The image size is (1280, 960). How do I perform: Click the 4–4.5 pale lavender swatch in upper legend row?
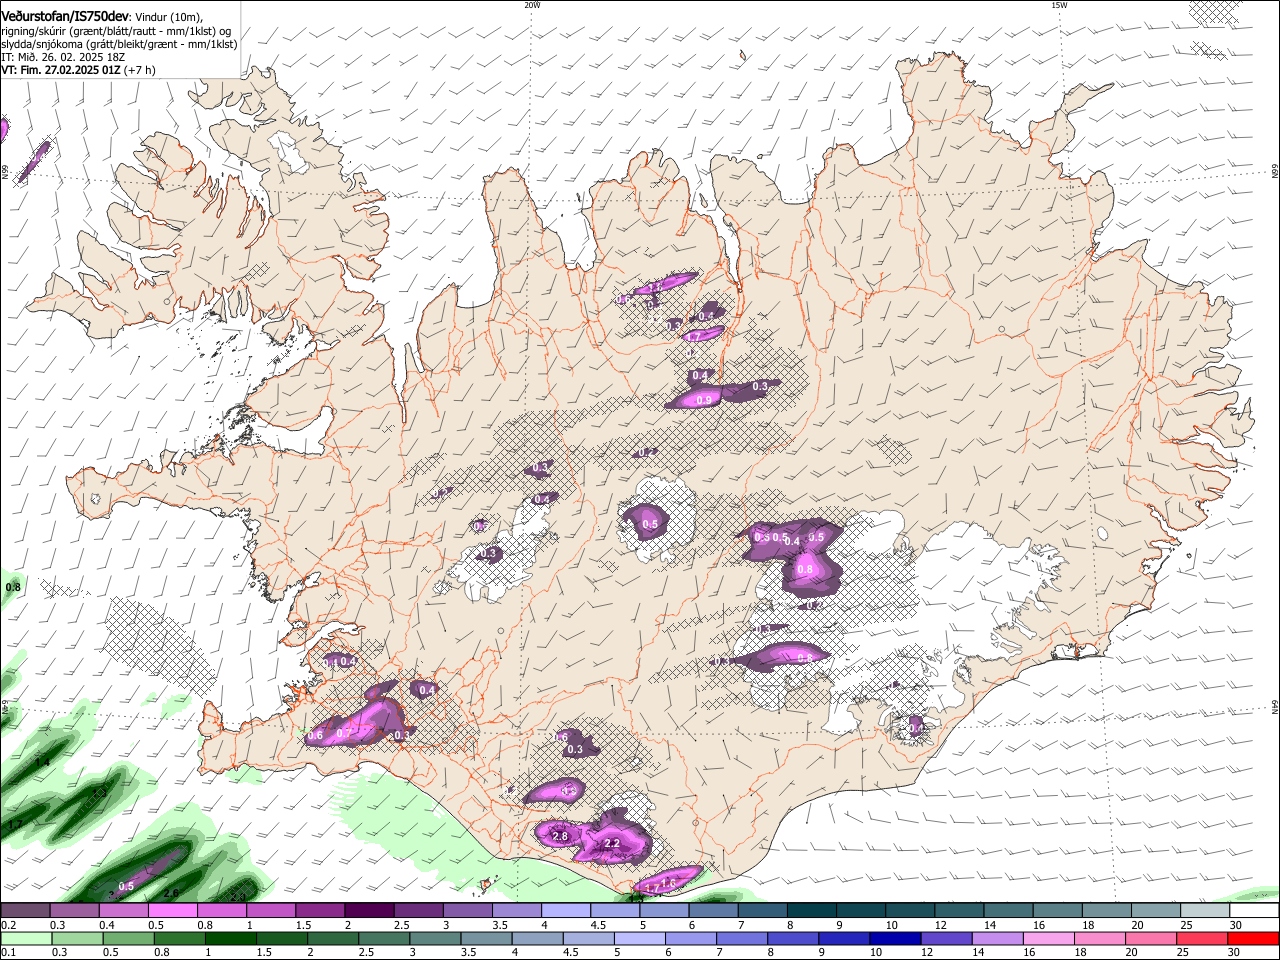coord(565,911)
